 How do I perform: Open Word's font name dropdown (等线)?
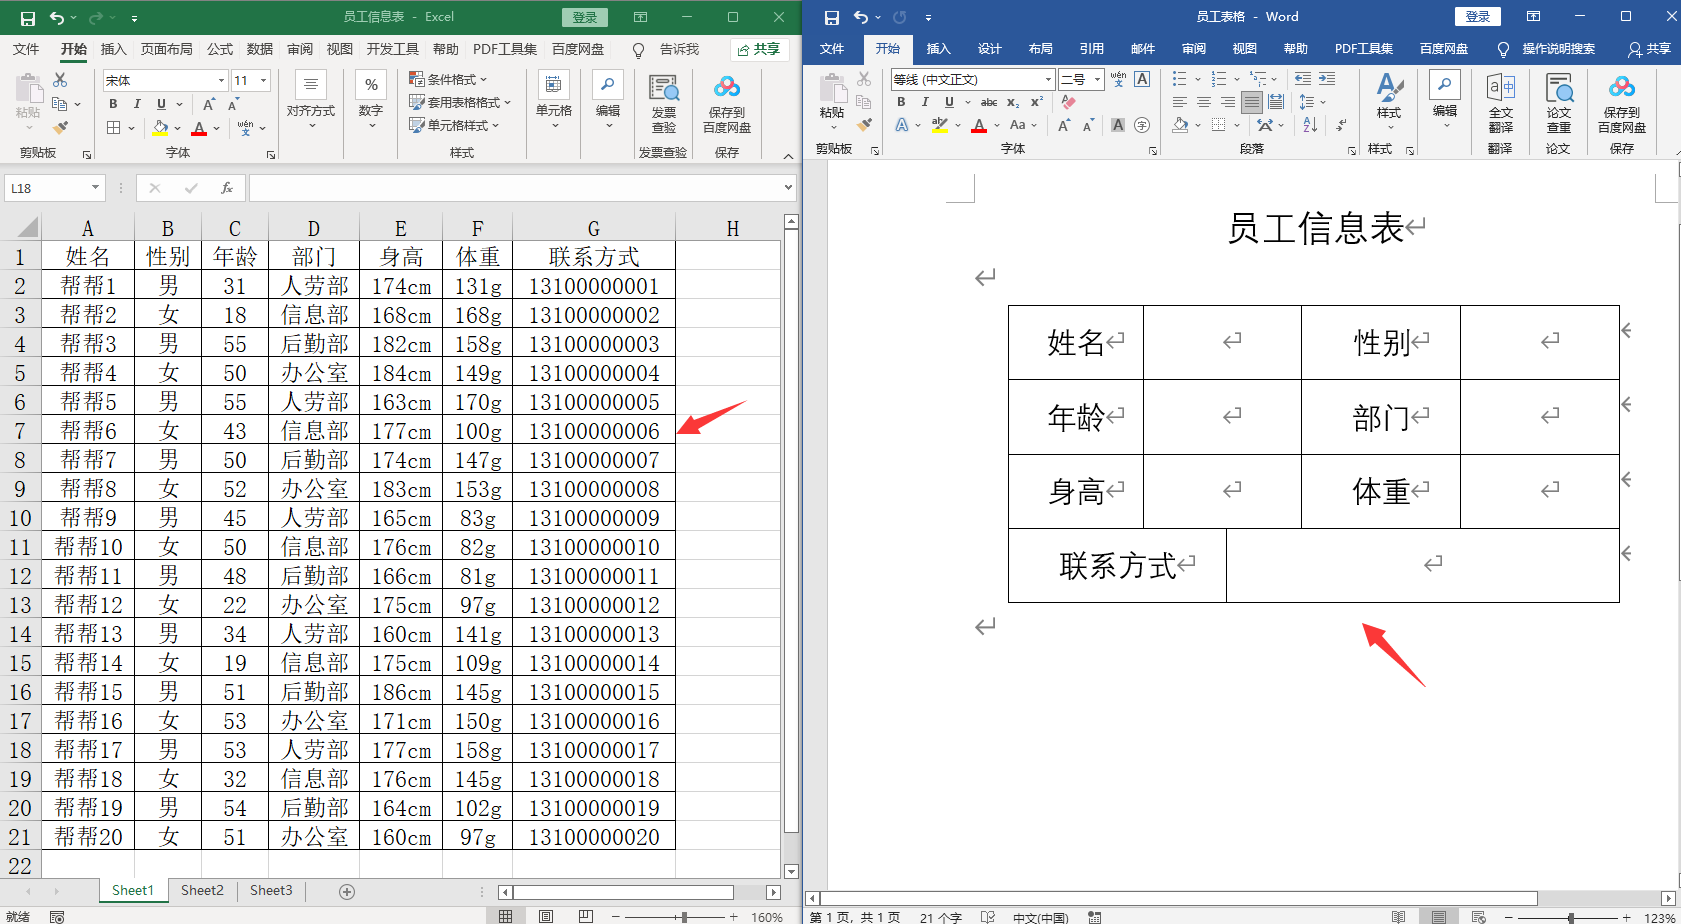point(1048,79)
